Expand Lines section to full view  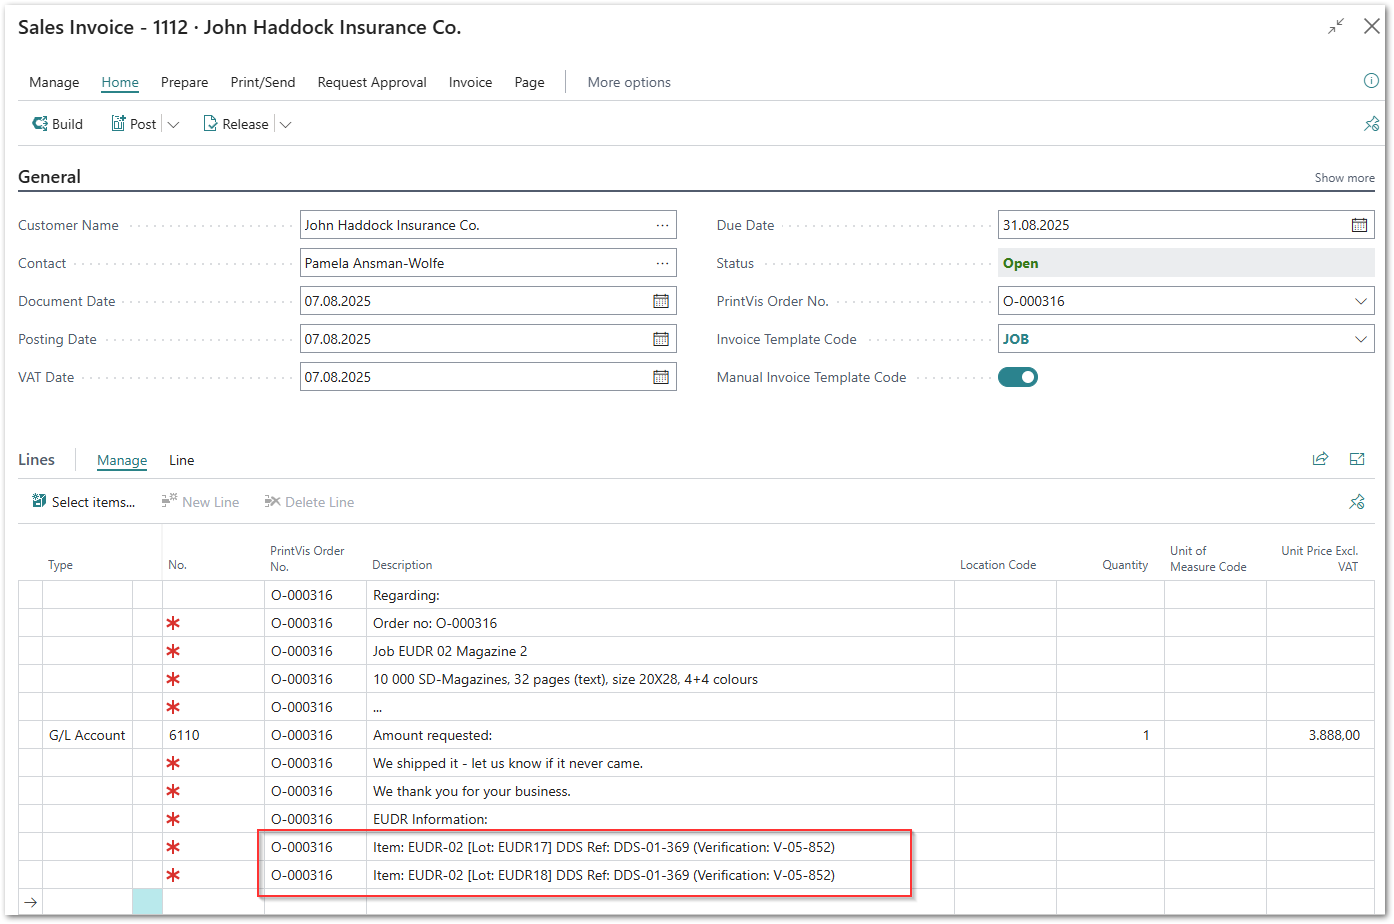(x=1357, y=459)
